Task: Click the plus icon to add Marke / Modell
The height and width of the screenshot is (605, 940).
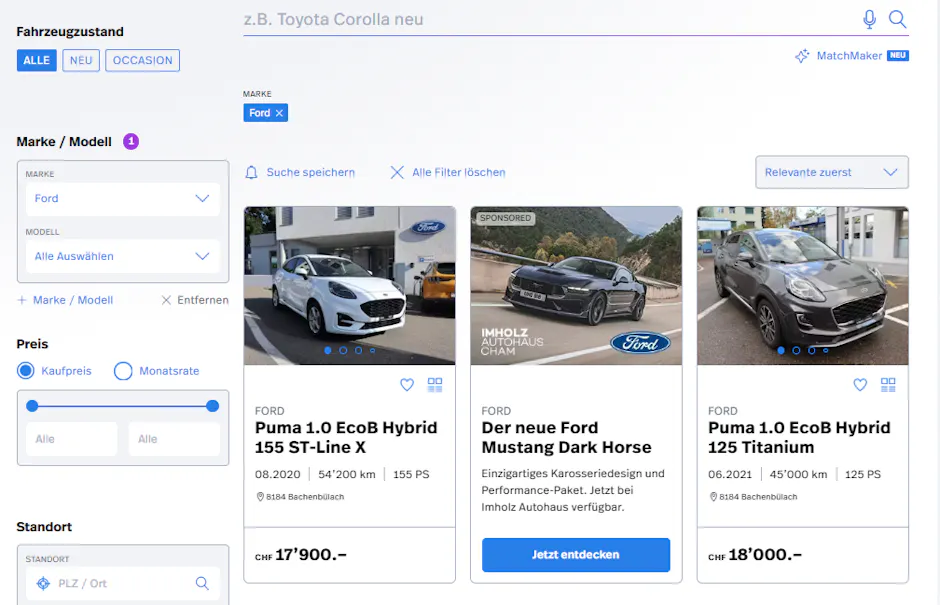Action: pos(22,300)
